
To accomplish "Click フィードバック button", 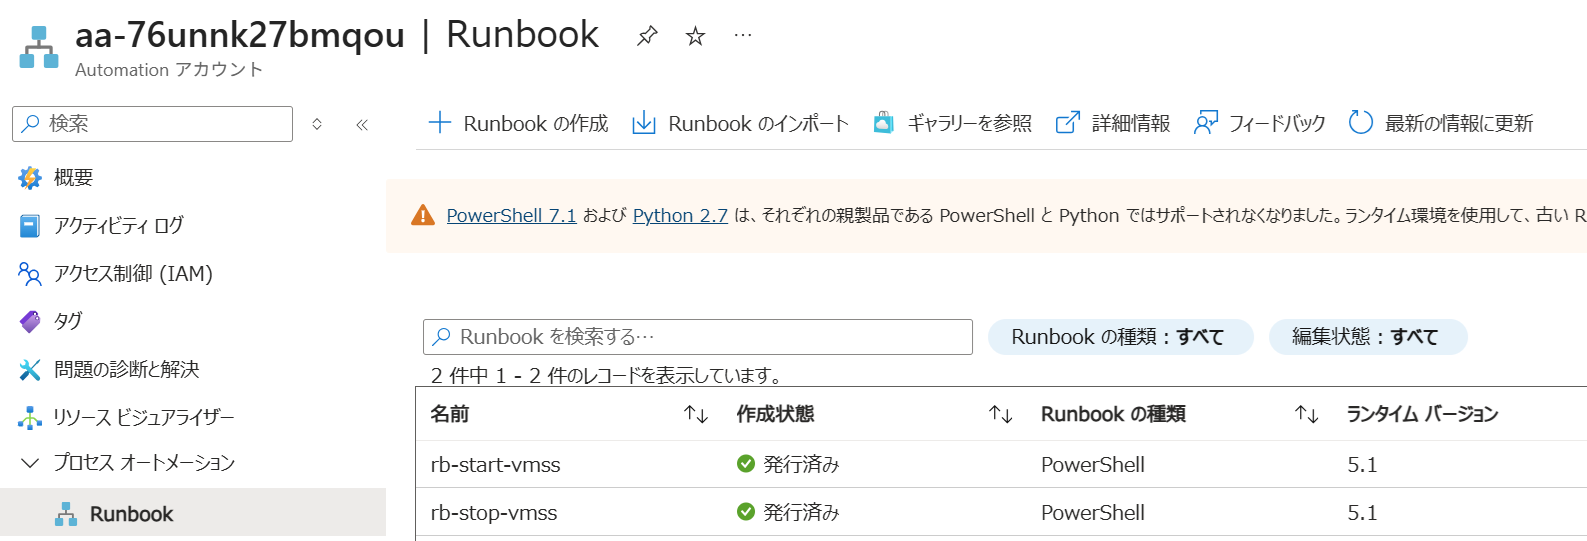I will [x=1260, y=123].
